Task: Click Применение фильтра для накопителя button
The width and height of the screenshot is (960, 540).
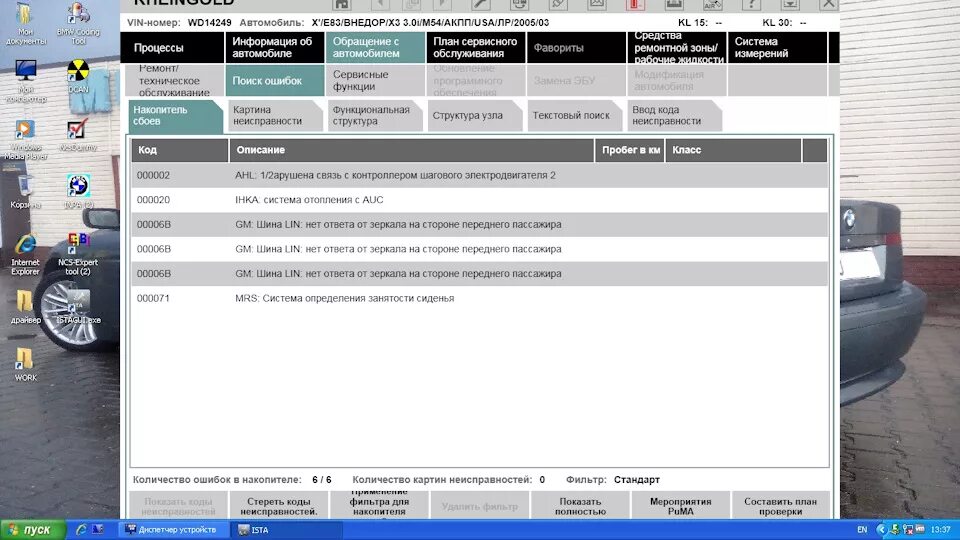Action: coord(379,506)
